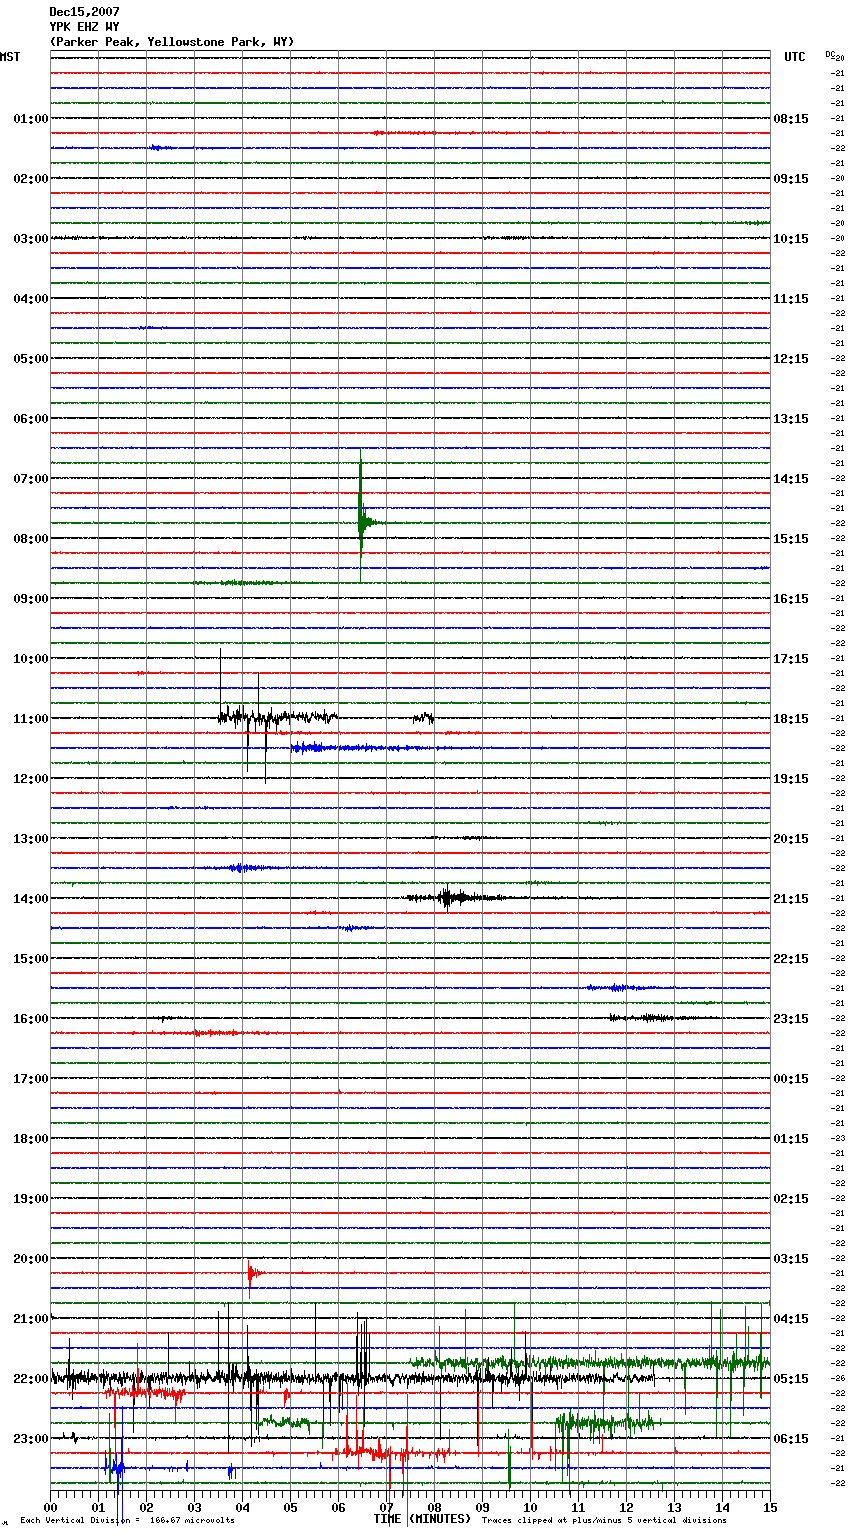Select the 03:15 UTC time label

[x=791, y=1259]
